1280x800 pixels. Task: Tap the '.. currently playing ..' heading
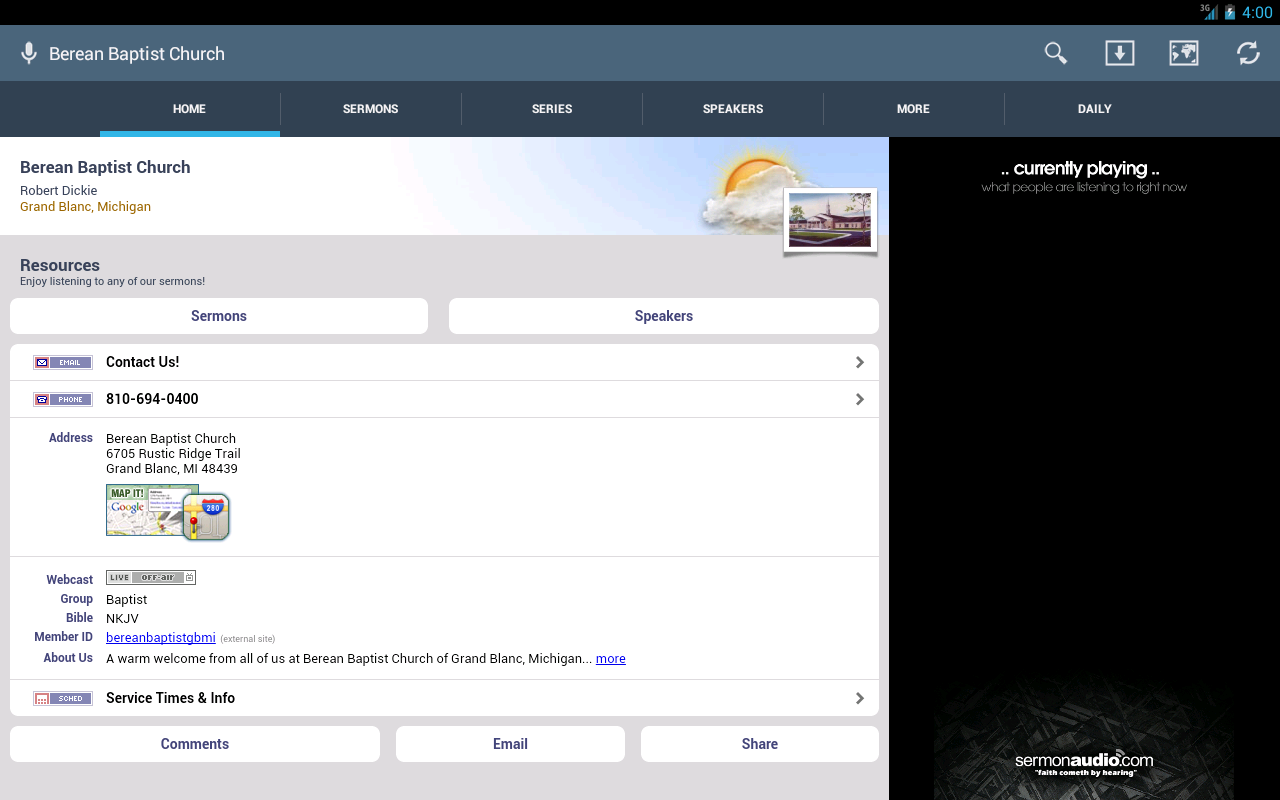[1080, 169]
